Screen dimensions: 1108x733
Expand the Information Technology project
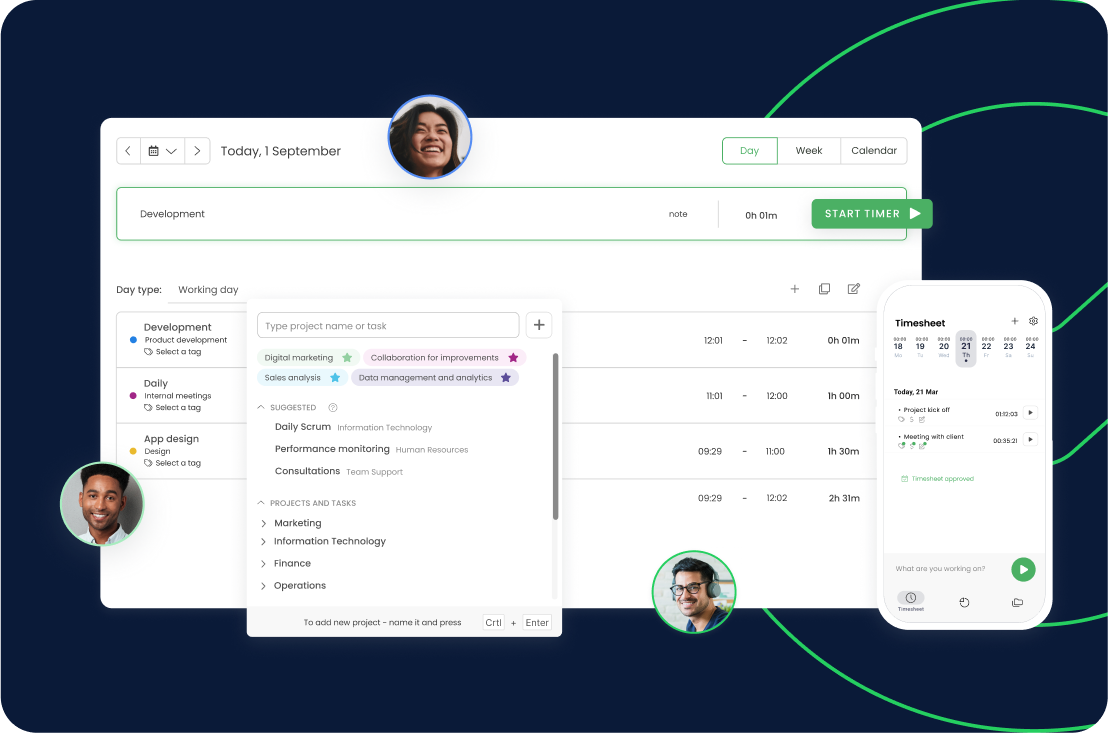point(263,541)
